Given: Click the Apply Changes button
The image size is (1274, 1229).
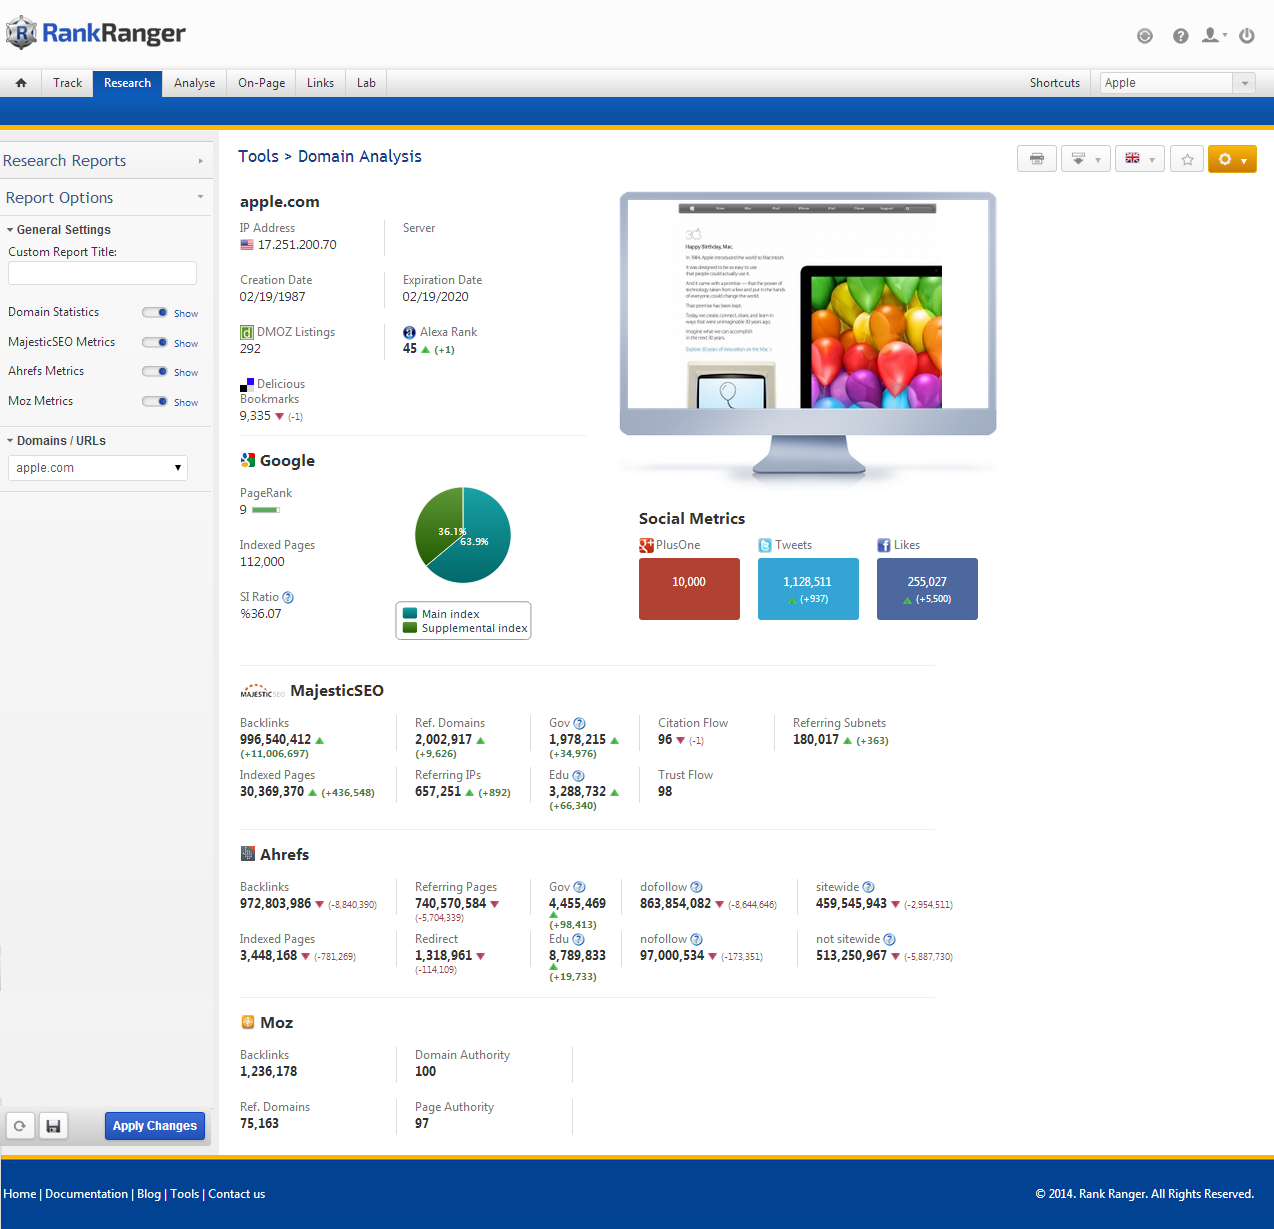Looking at the screenshot, I should click(155, 1126).
